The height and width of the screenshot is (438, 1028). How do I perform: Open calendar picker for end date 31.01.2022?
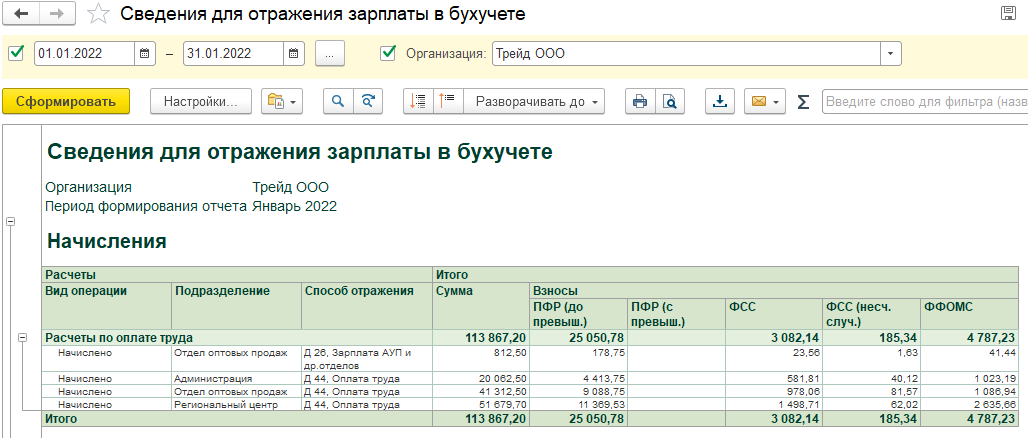coord(294,54)
